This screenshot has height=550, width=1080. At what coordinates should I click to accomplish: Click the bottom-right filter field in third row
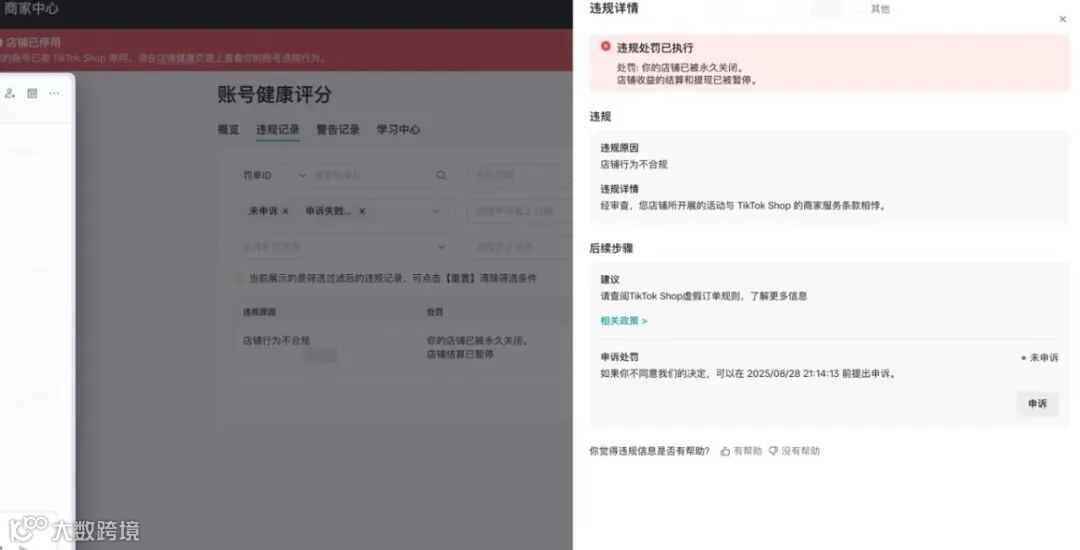click(519, 246)
